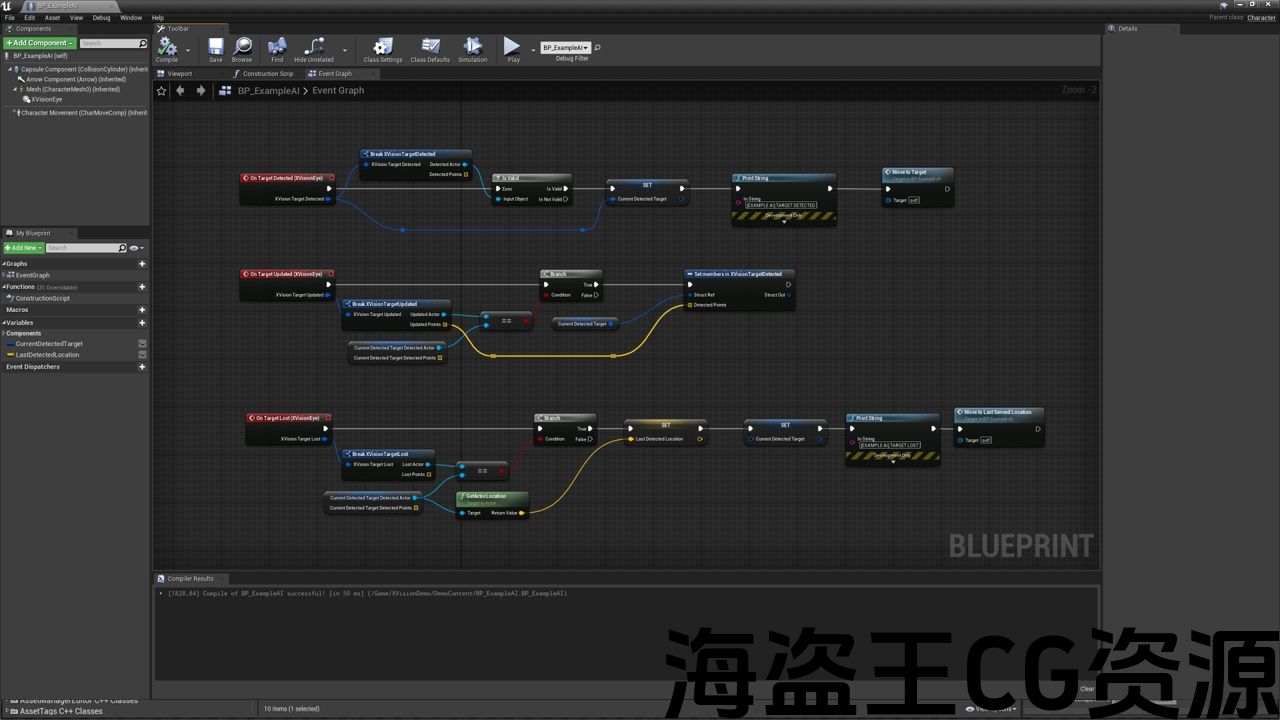This screenshot has width=1280, height=720.
Task: Start Simulation from the toolbar
Action: [473, 48]
